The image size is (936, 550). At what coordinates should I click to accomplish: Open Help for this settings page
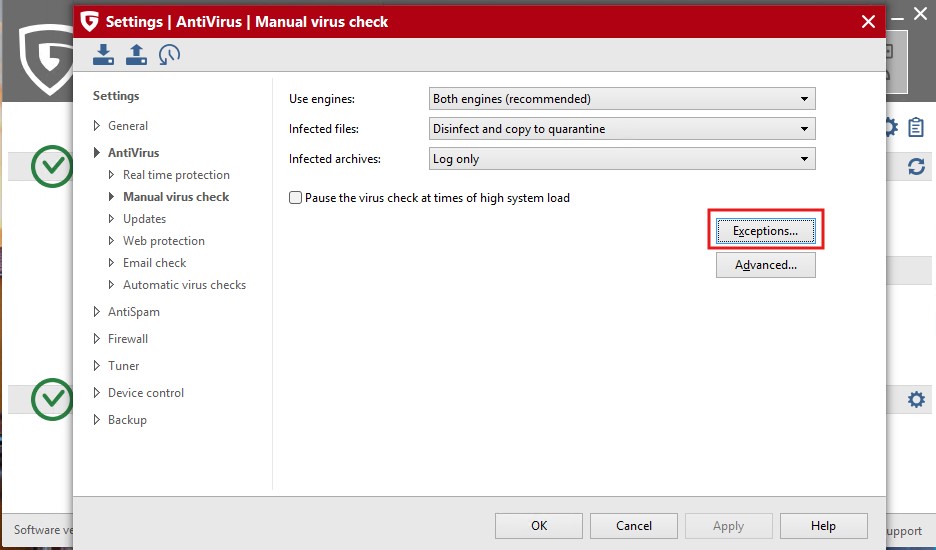823,526
